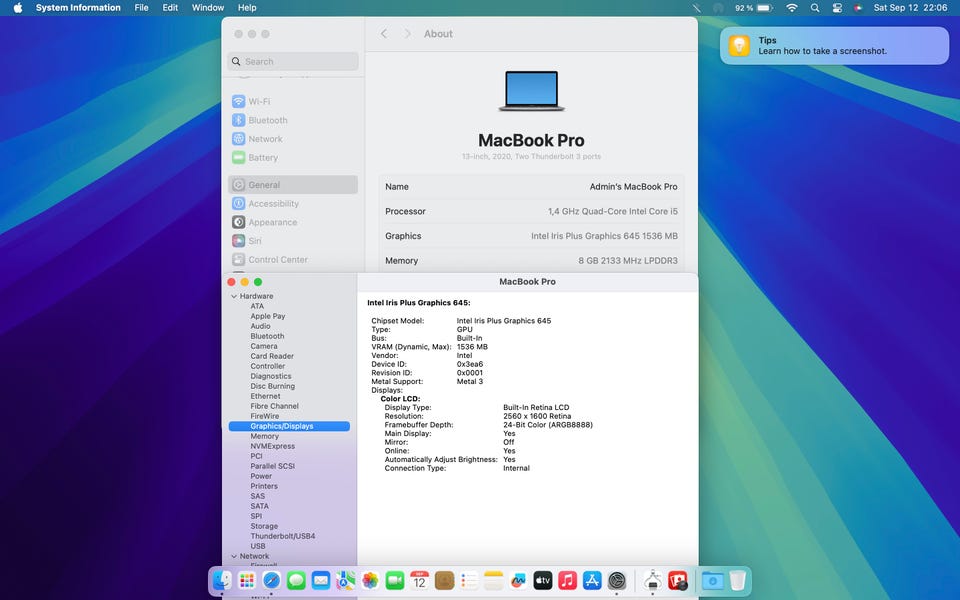Click the MacBook Pro image in About
This screenshot has height=600, width=960.
(x=531, y=91)
